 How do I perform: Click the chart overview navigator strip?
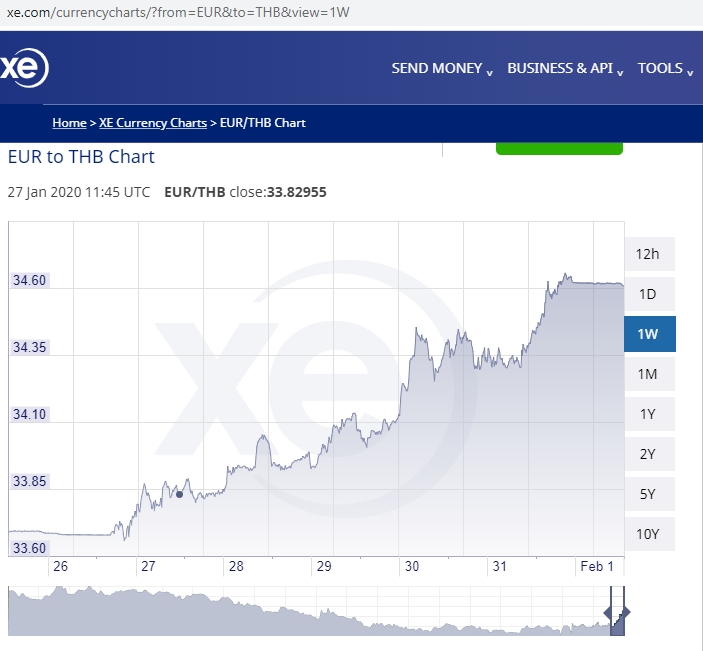pos(300,612)
